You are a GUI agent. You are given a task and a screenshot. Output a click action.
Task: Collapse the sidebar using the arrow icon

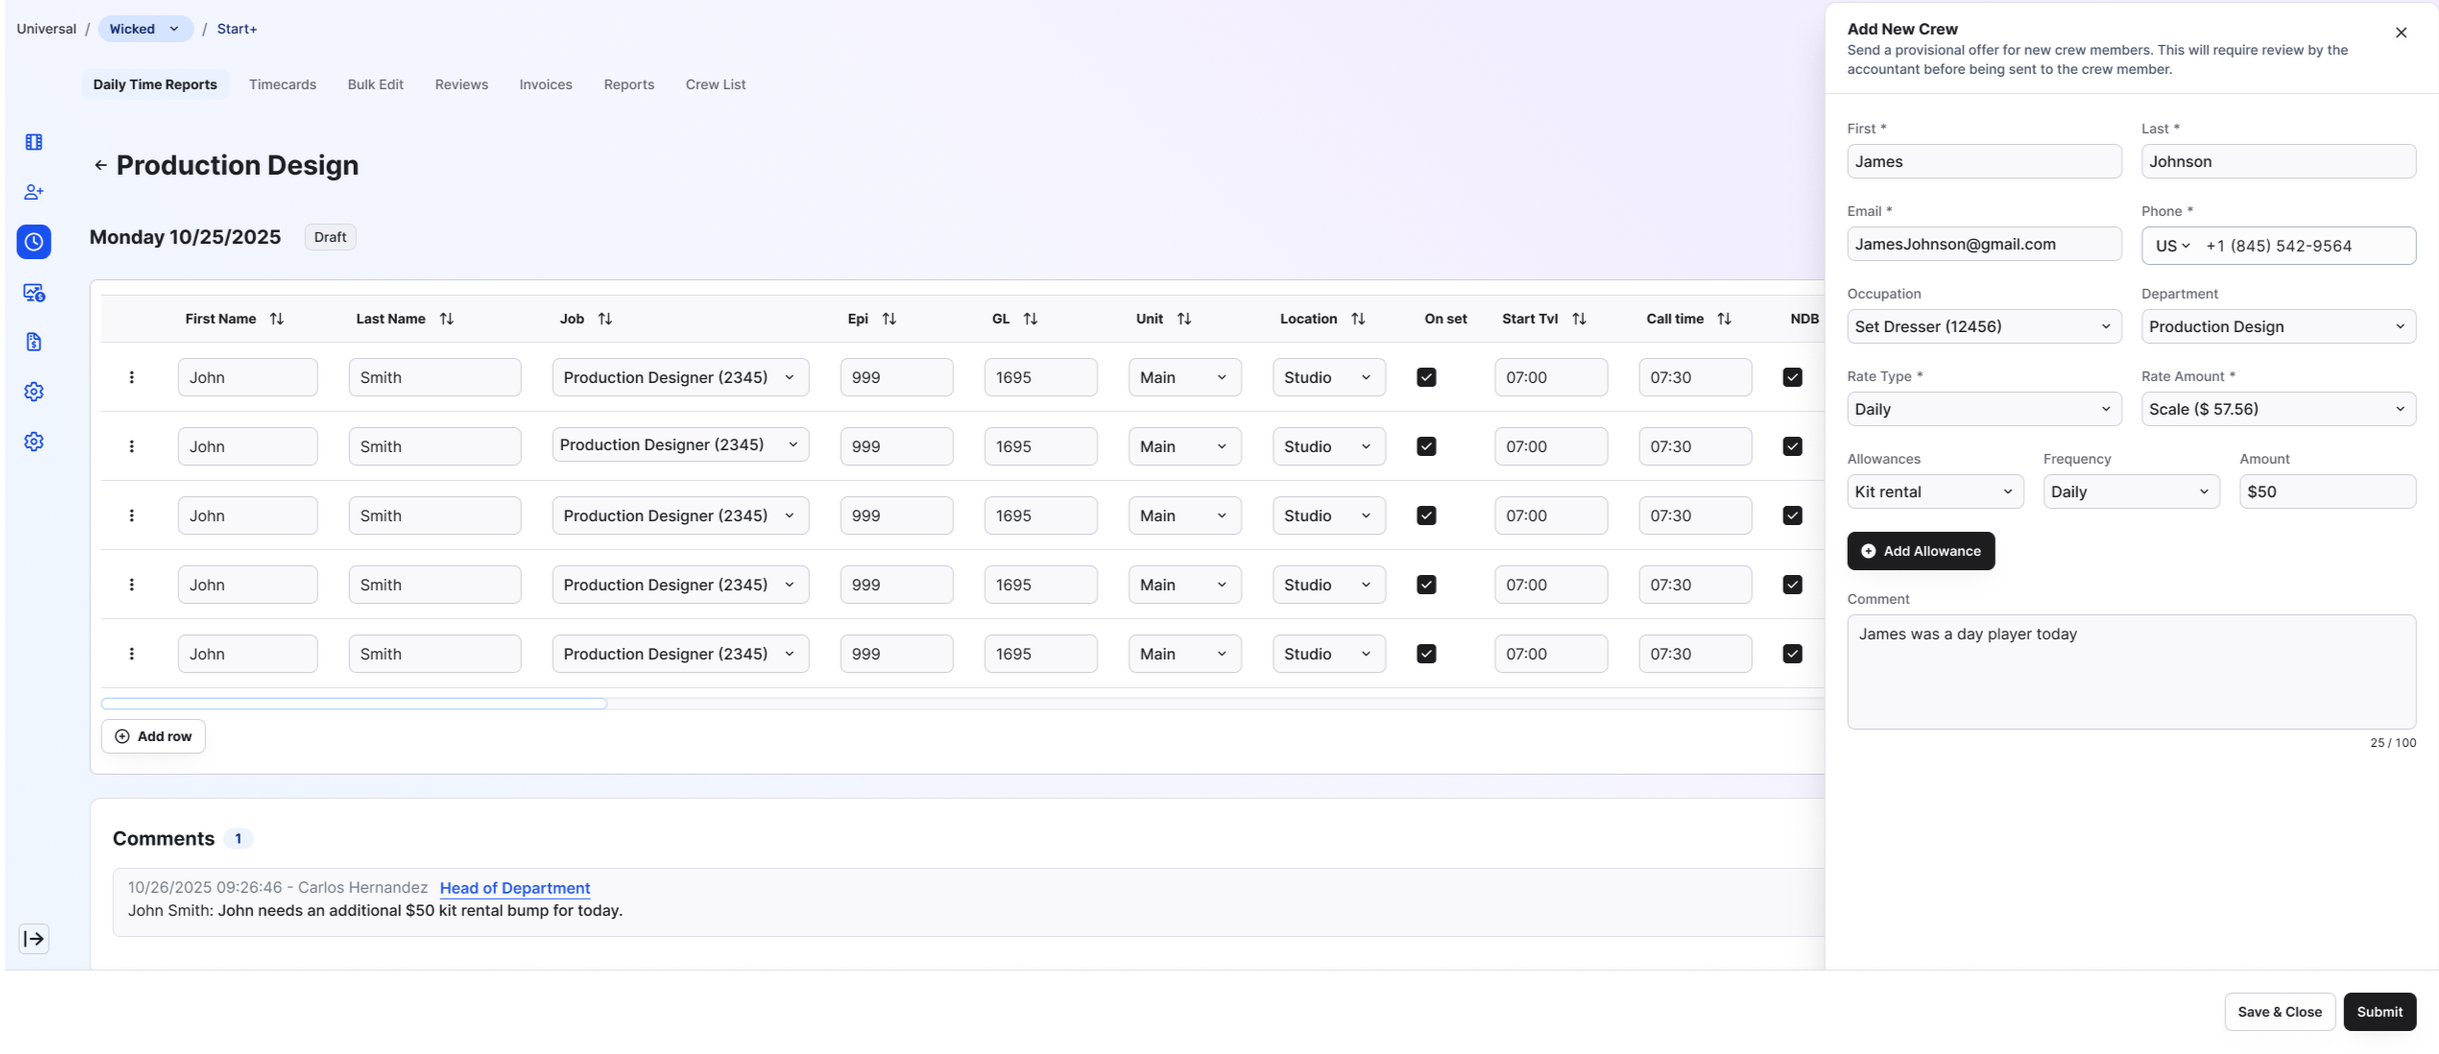[x=33, y=938]
